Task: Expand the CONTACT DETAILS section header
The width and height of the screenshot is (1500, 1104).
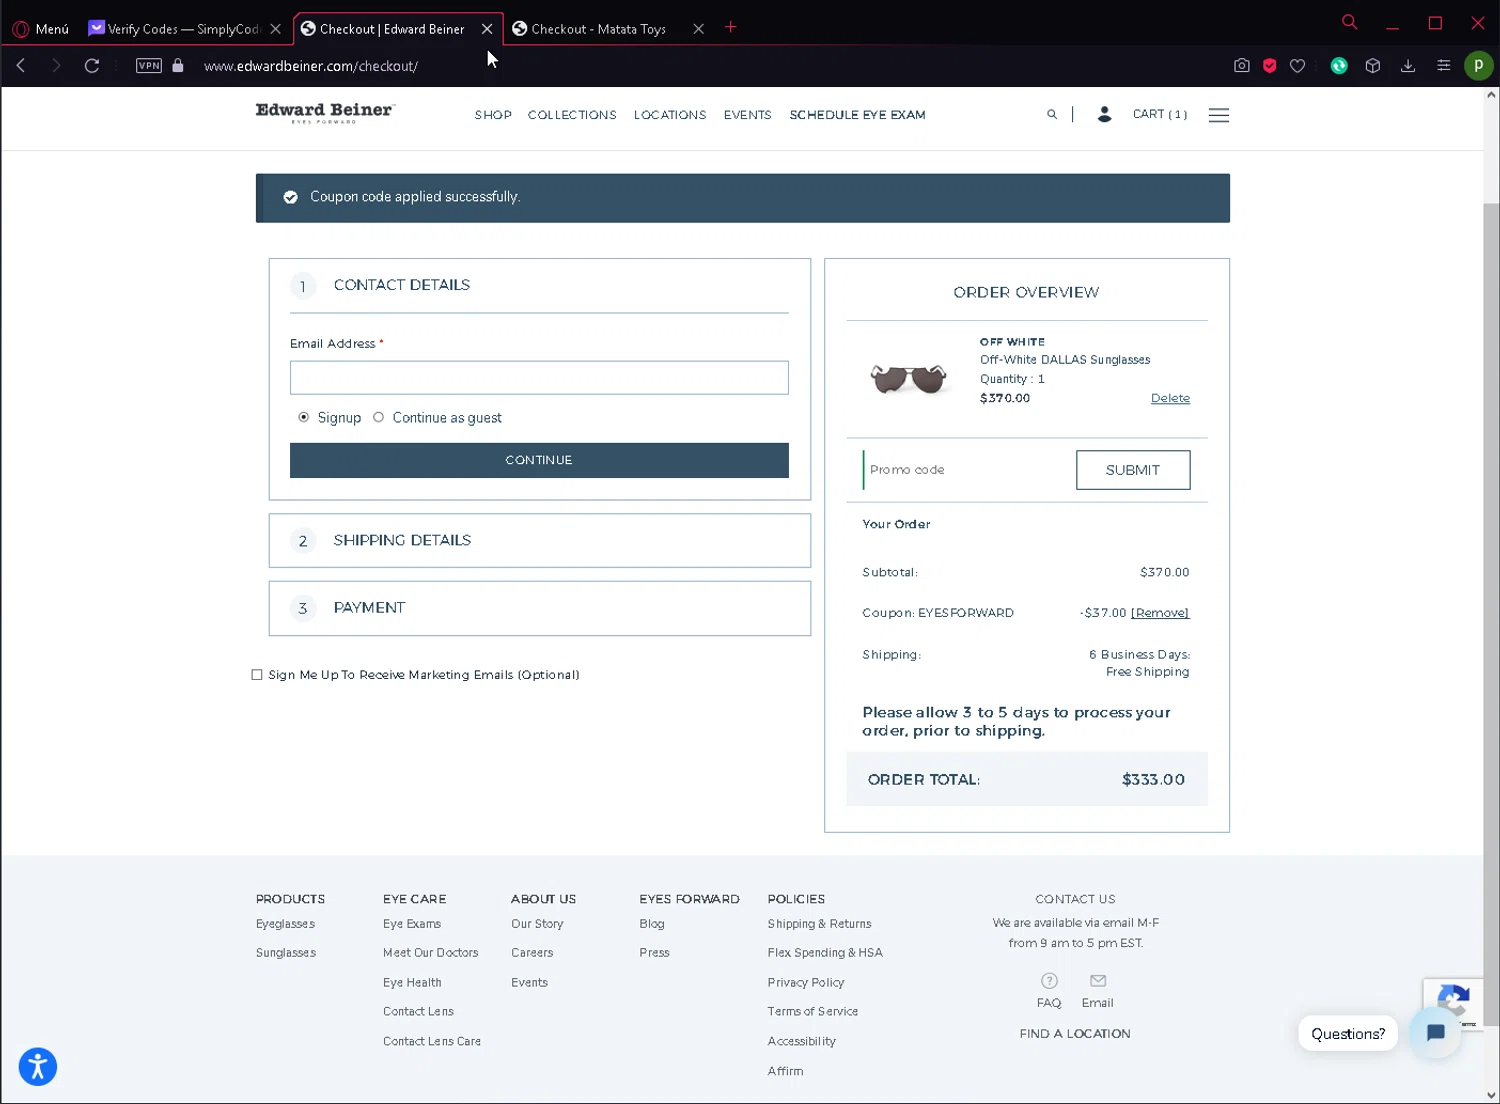Action: [539, 286]
